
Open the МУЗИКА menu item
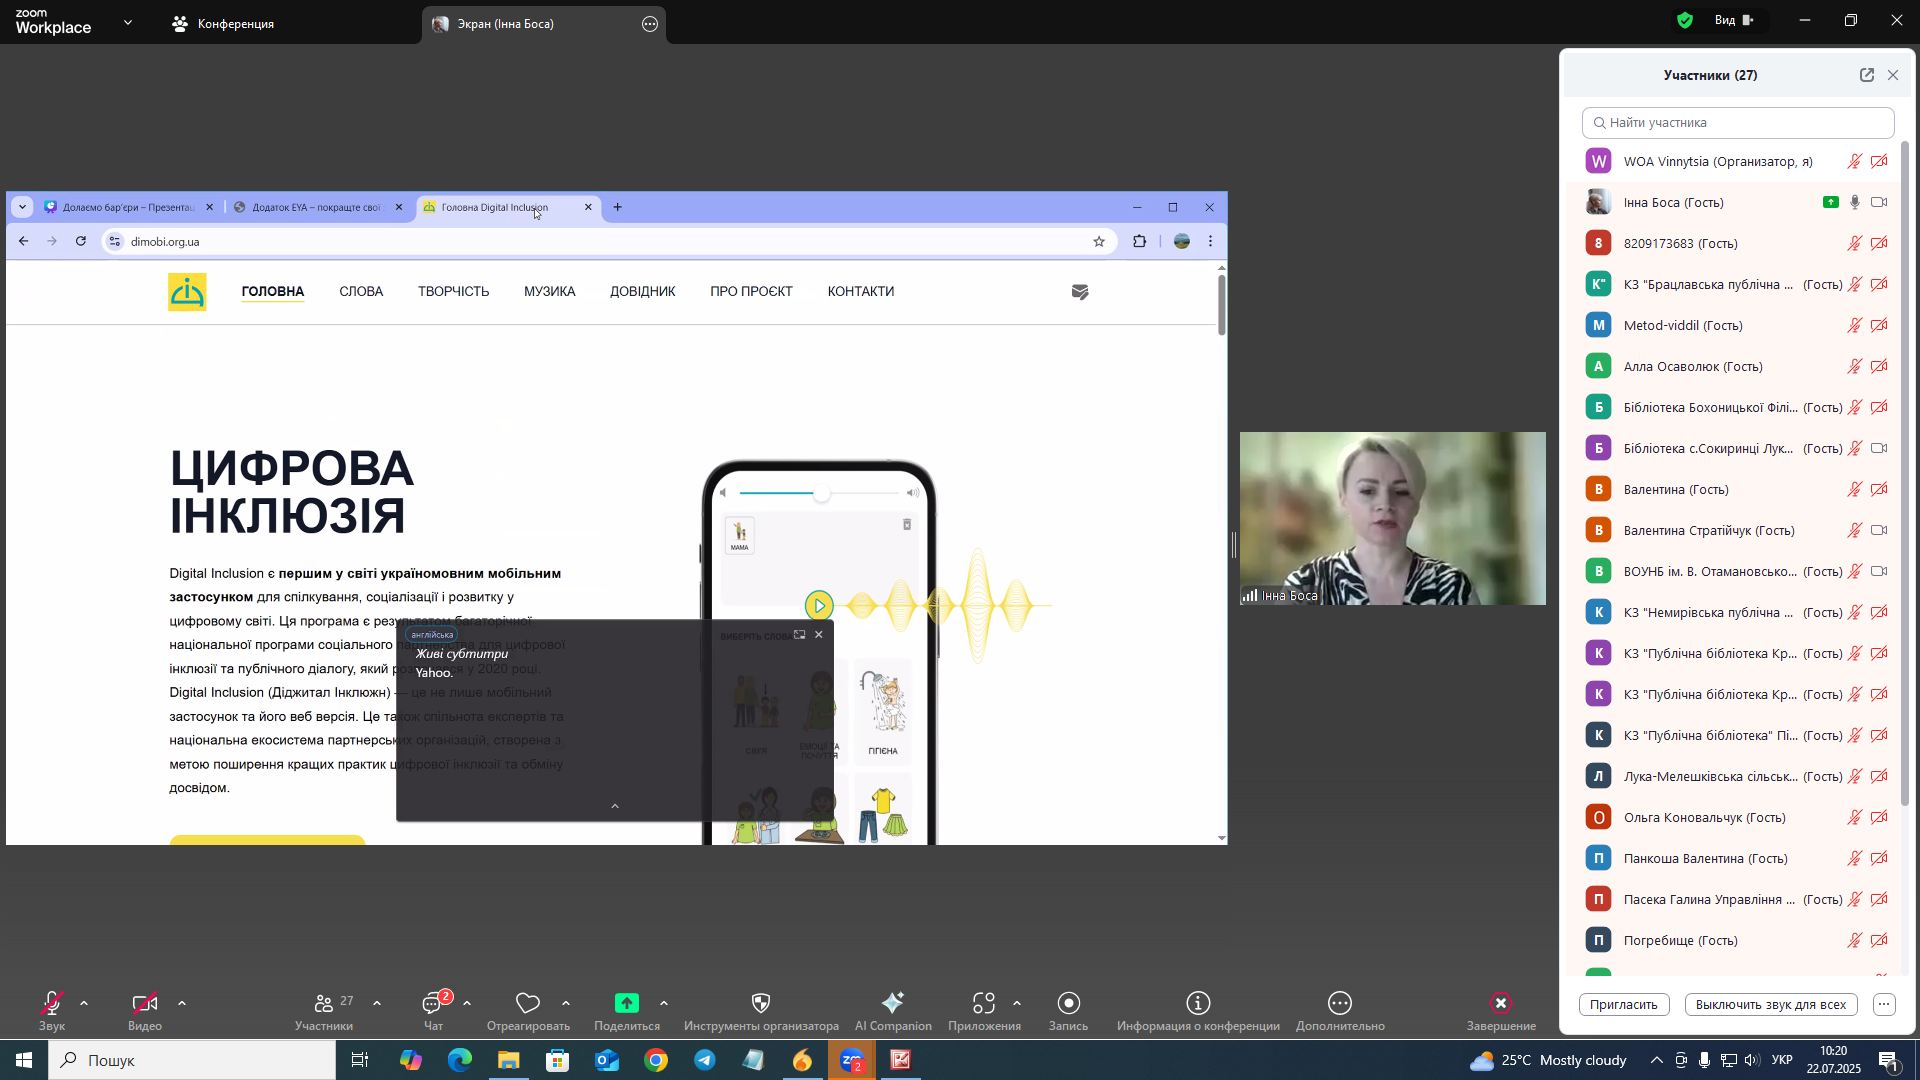coord(550,292)
